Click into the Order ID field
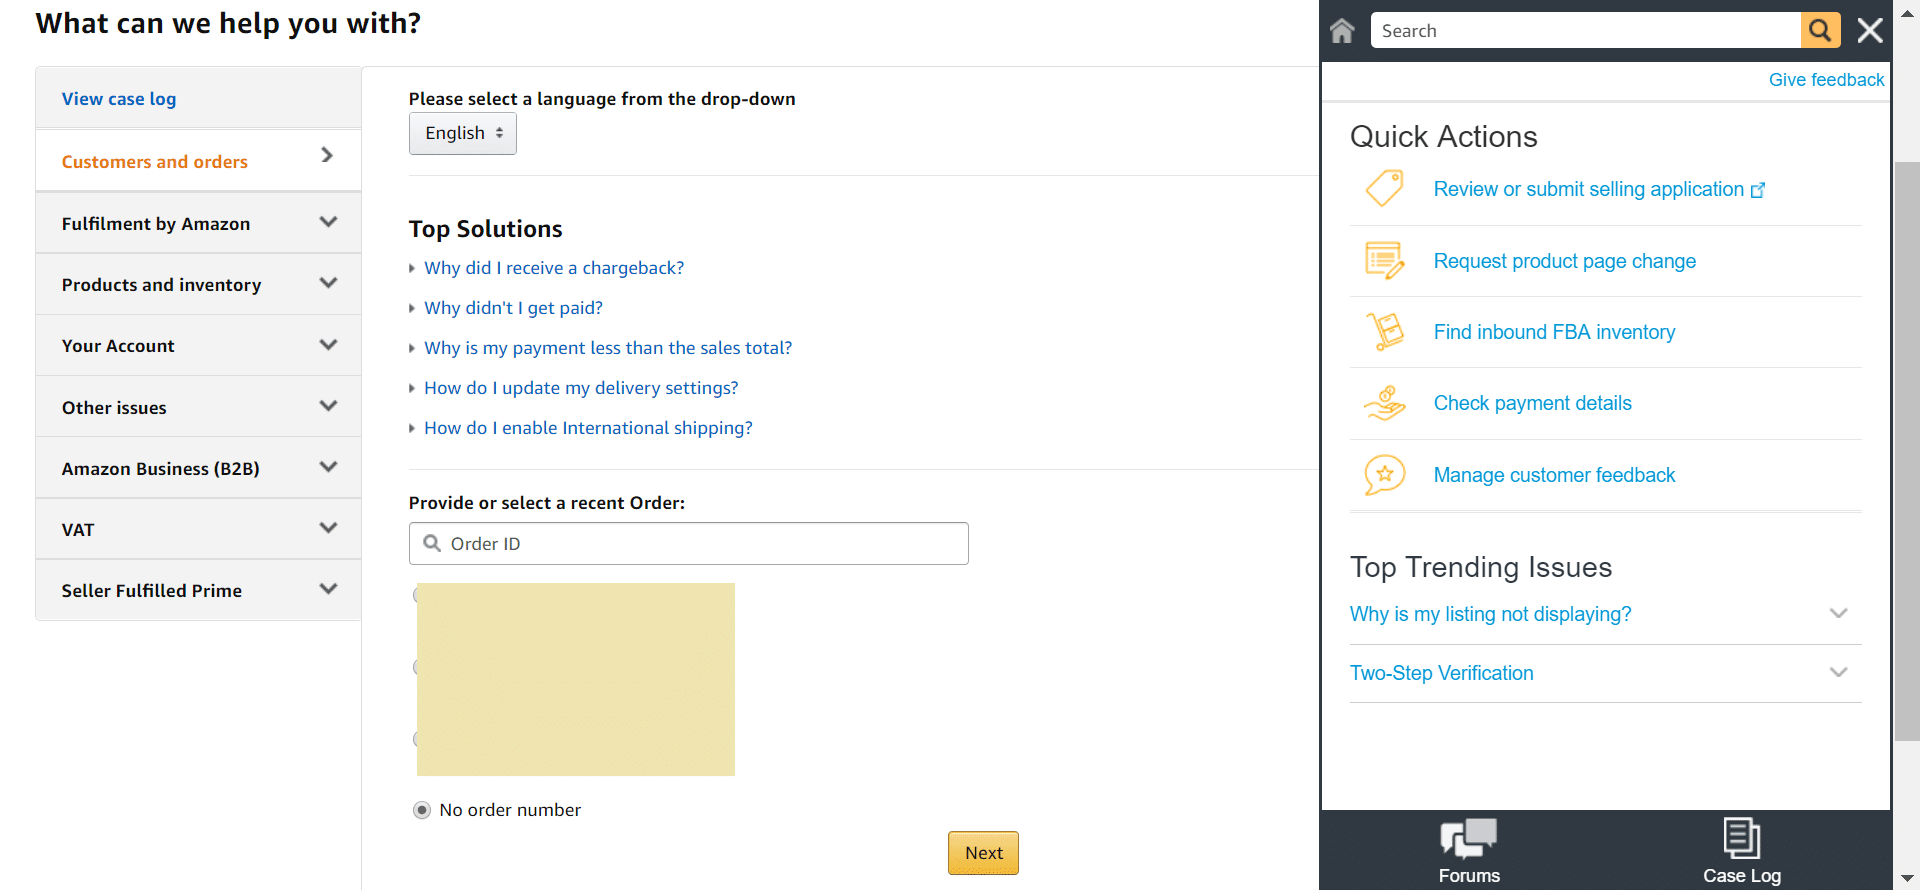The width and height of the screenshot is (1920, 890). point(700,544)
